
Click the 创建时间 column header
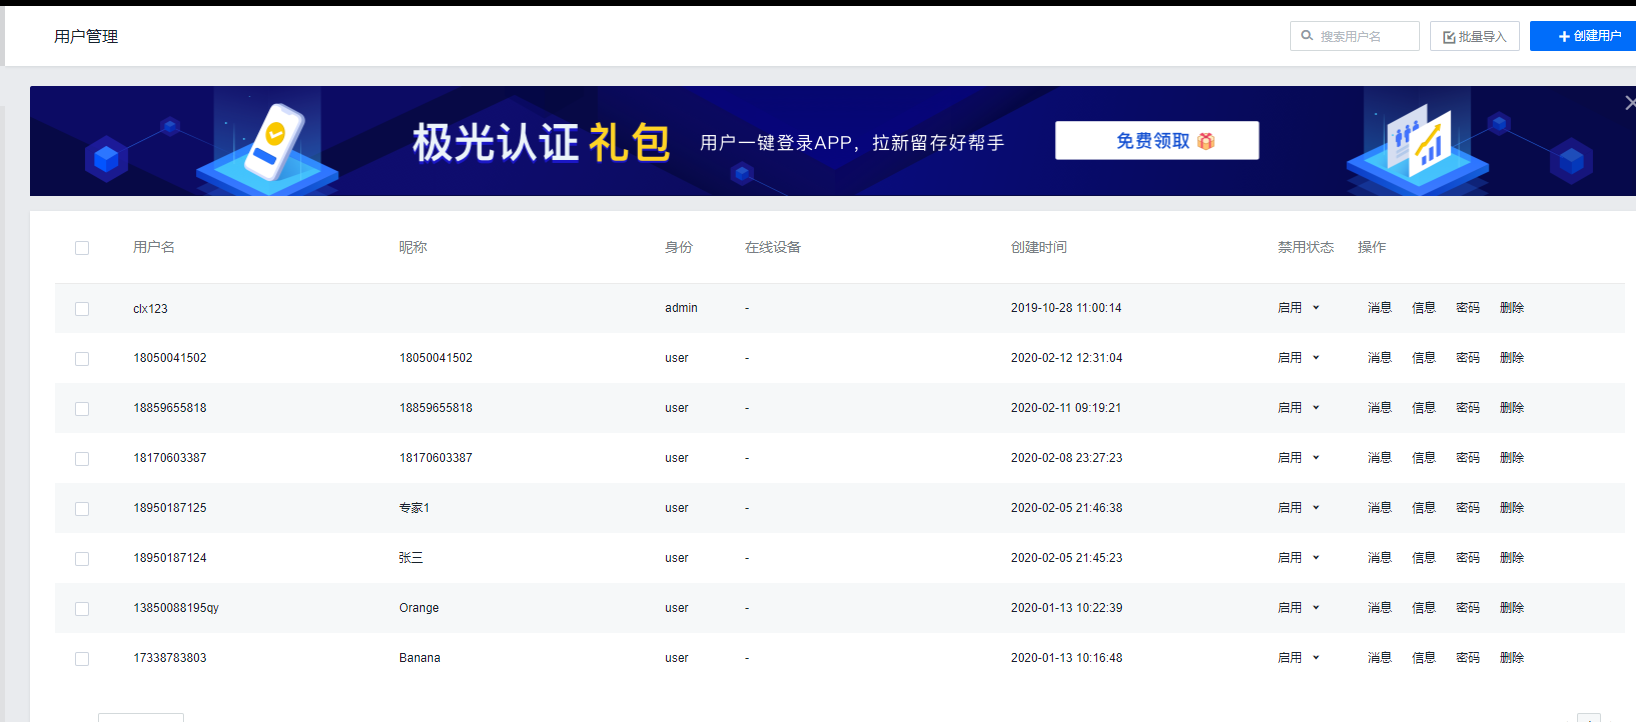point(1038,247)
